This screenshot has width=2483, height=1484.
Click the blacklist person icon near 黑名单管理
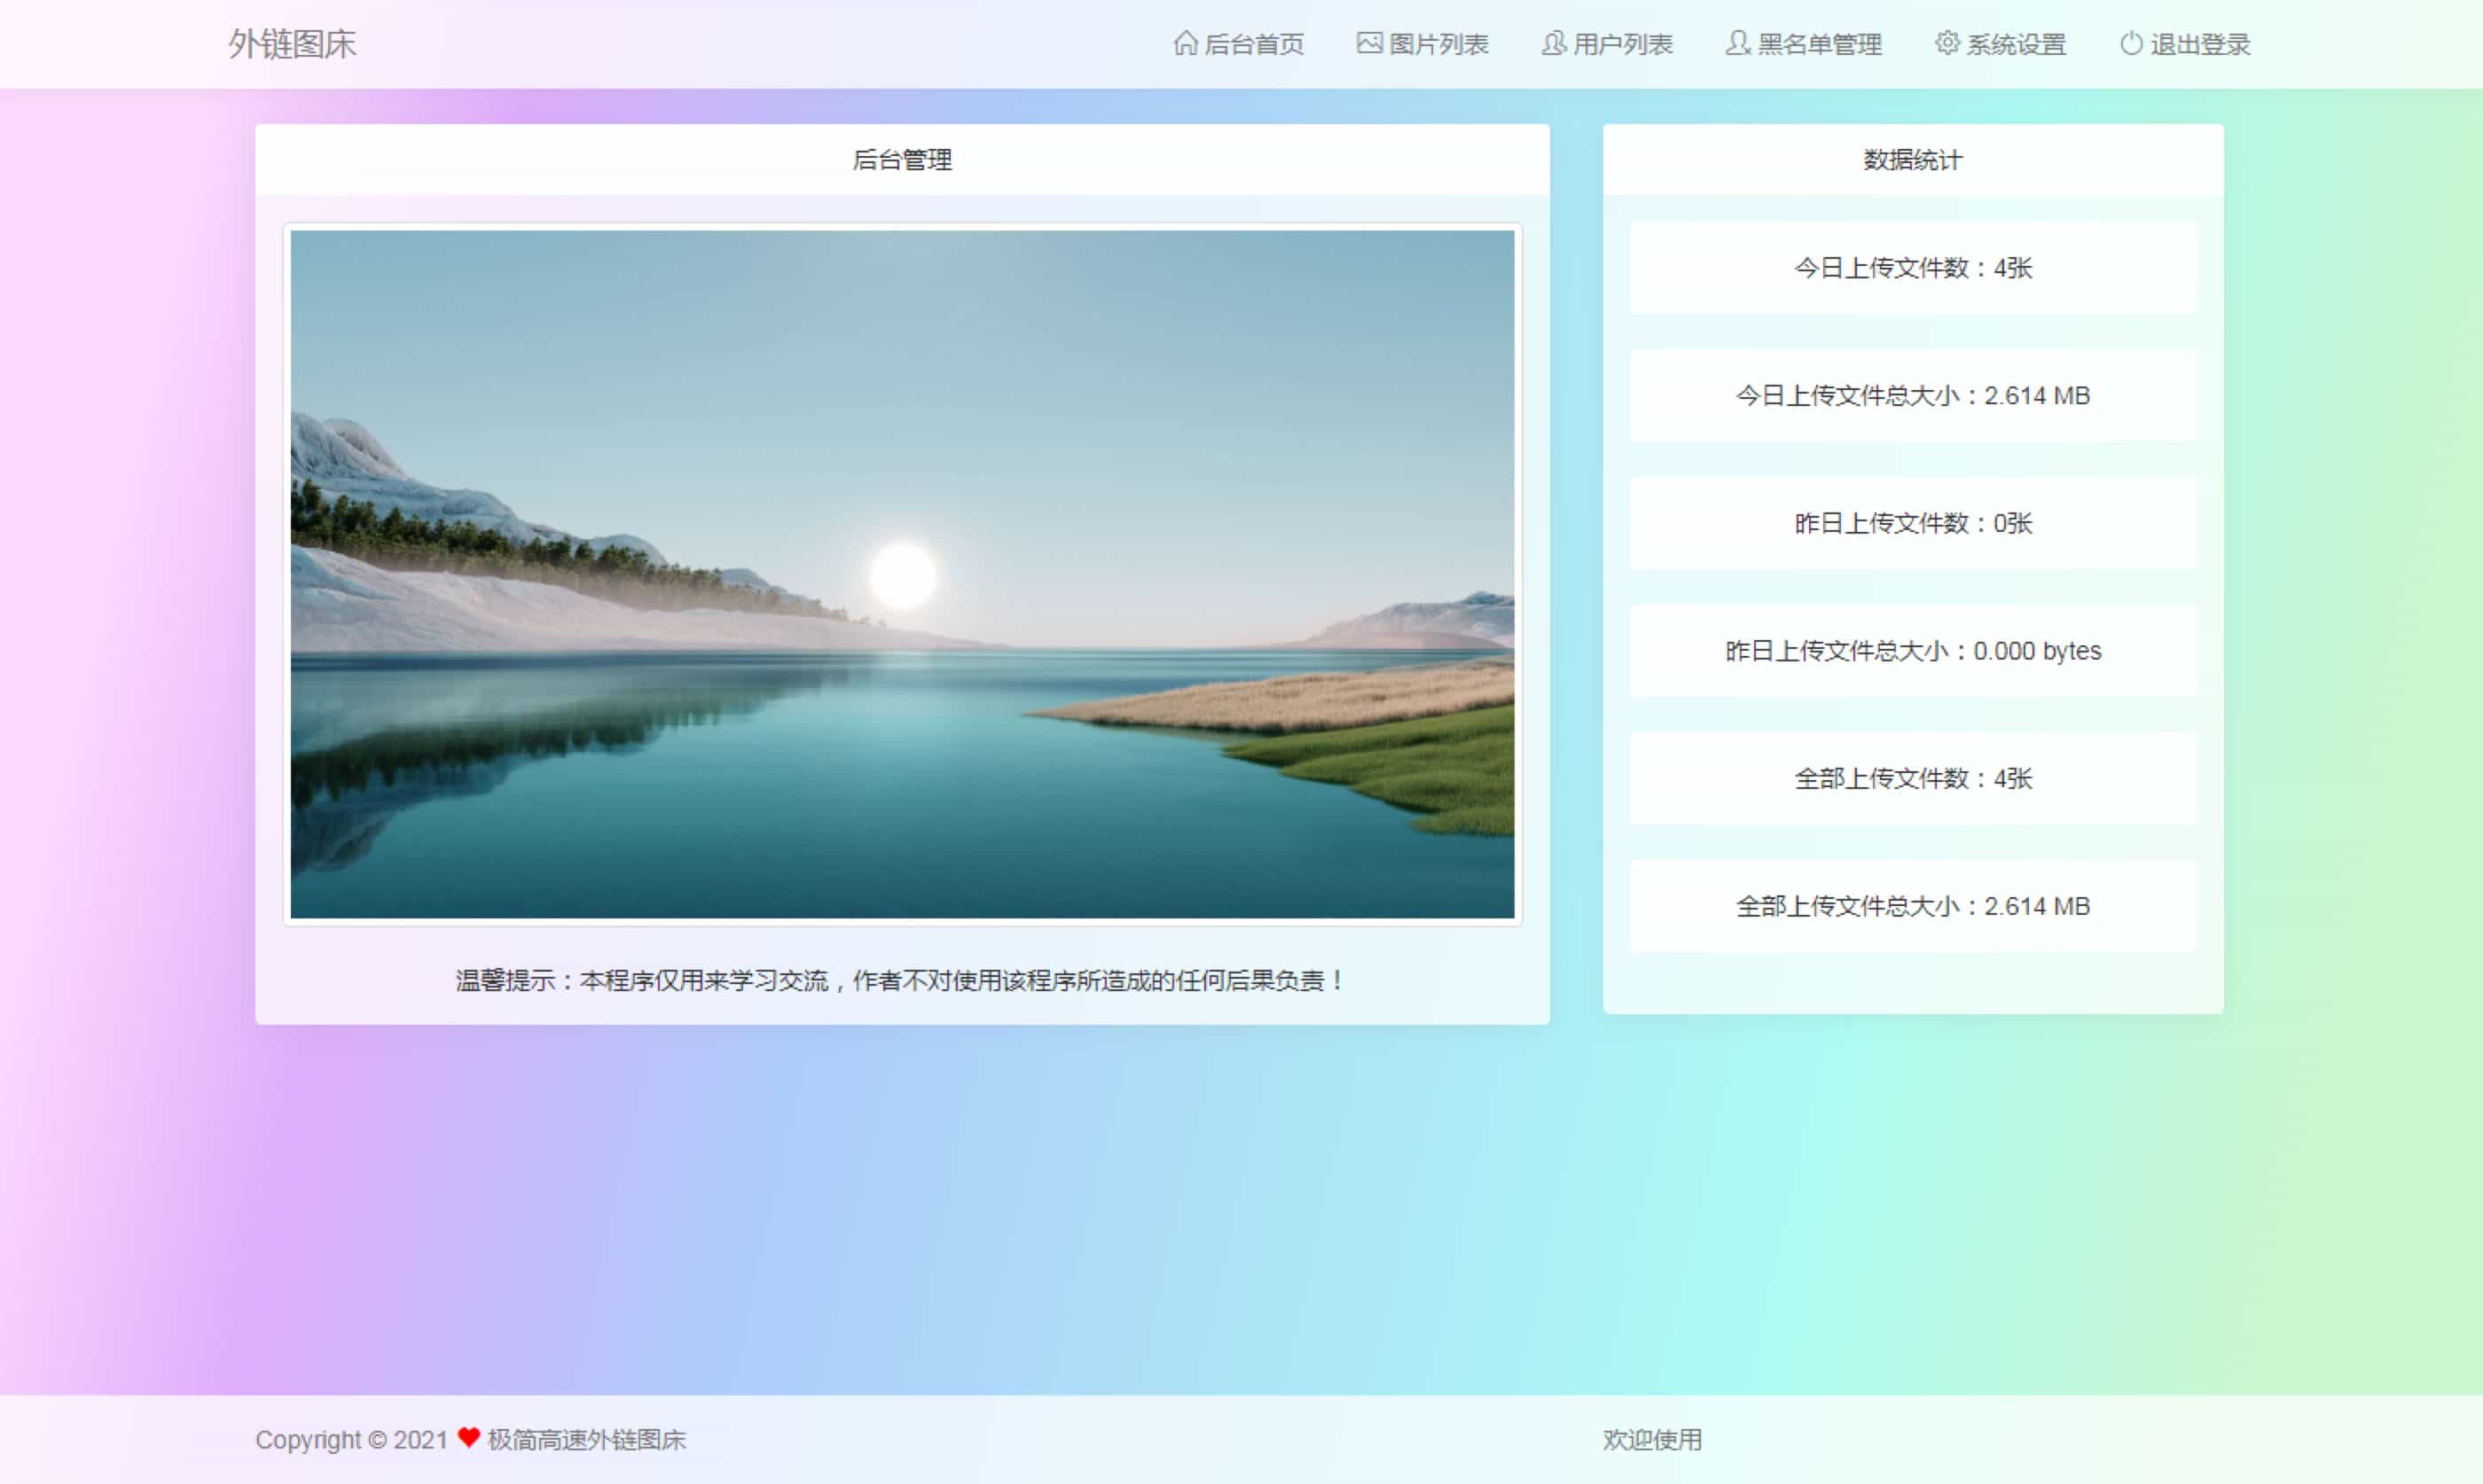coord(1736,43)
